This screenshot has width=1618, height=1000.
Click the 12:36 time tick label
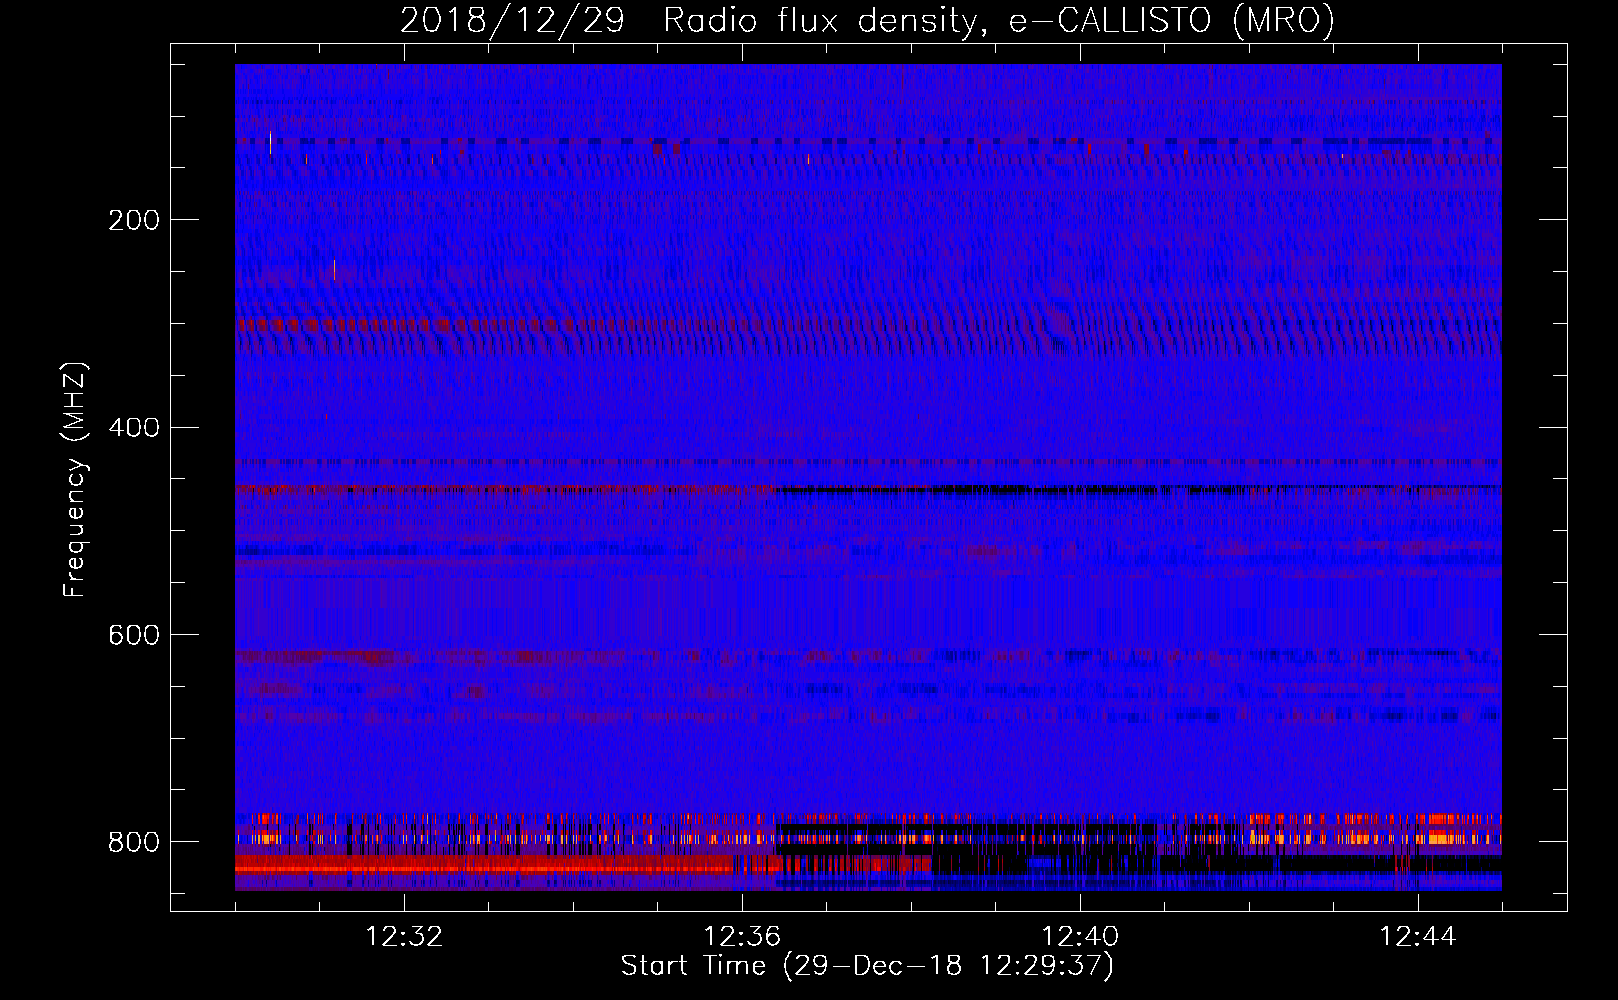[742, 937]
